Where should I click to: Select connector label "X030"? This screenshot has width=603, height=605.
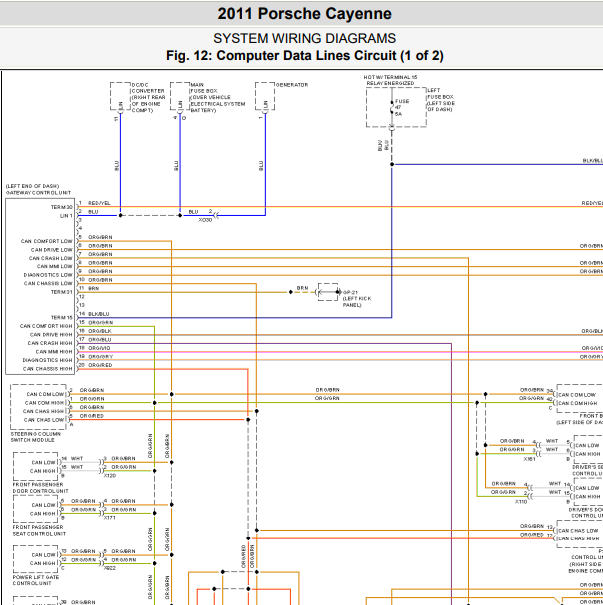pyautogui.click(x=205, y=220)
